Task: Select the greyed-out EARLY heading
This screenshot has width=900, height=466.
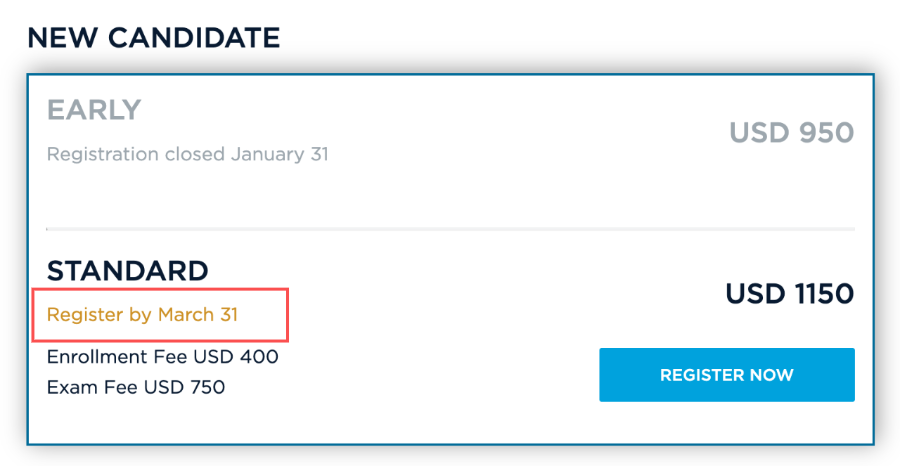Action: click(94, 110)
